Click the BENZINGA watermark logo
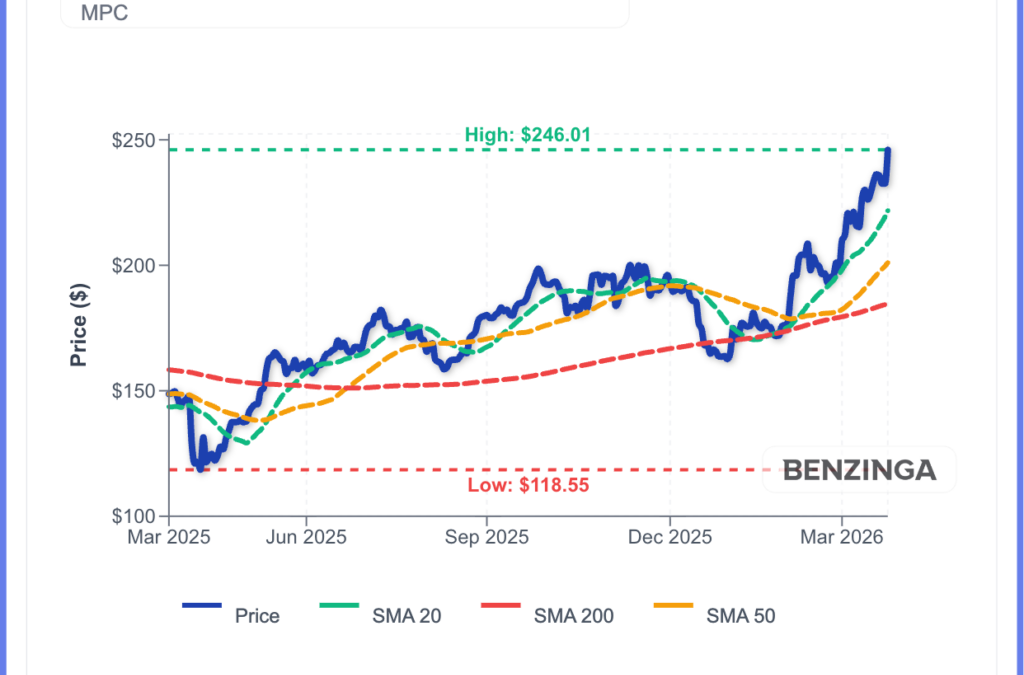The image size is (1024, 675). tap(859, 470)
